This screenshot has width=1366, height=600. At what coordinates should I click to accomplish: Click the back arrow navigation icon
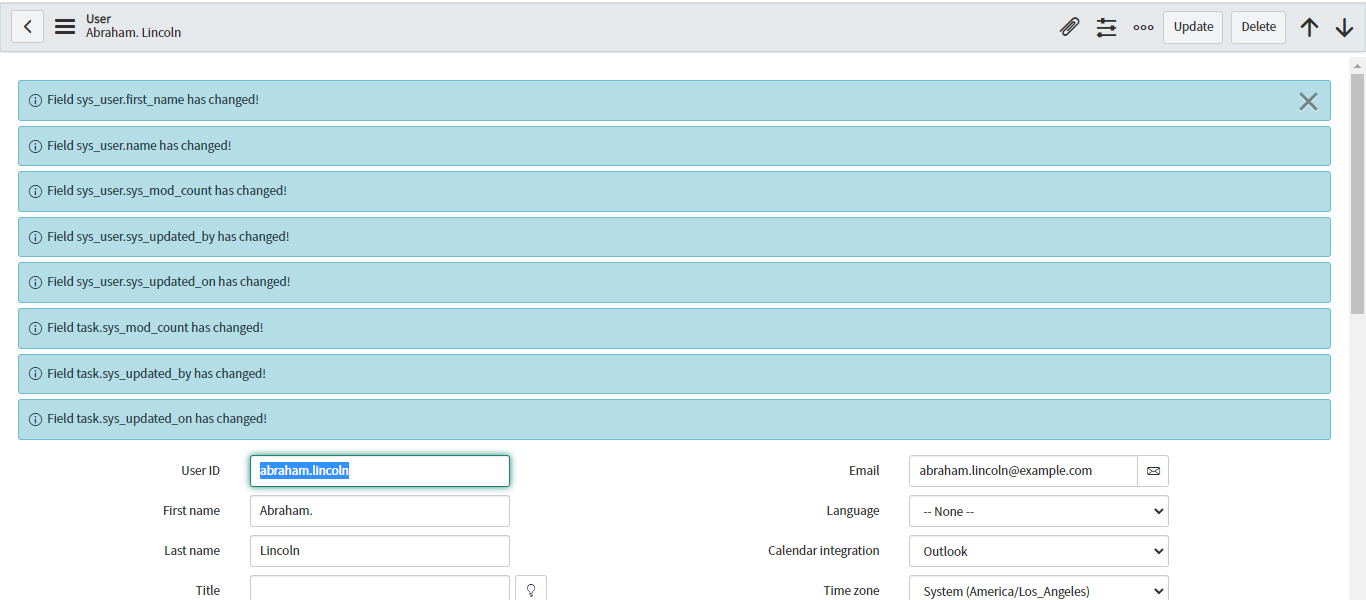click(x=27, y=26)
